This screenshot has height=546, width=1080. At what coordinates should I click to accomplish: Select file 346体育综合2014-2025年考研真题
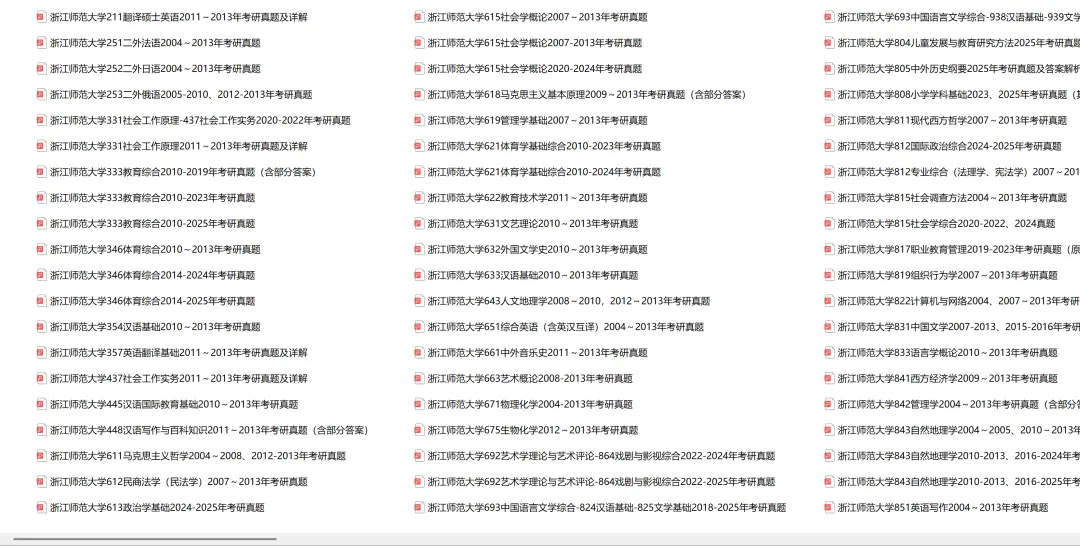[146, 301]
